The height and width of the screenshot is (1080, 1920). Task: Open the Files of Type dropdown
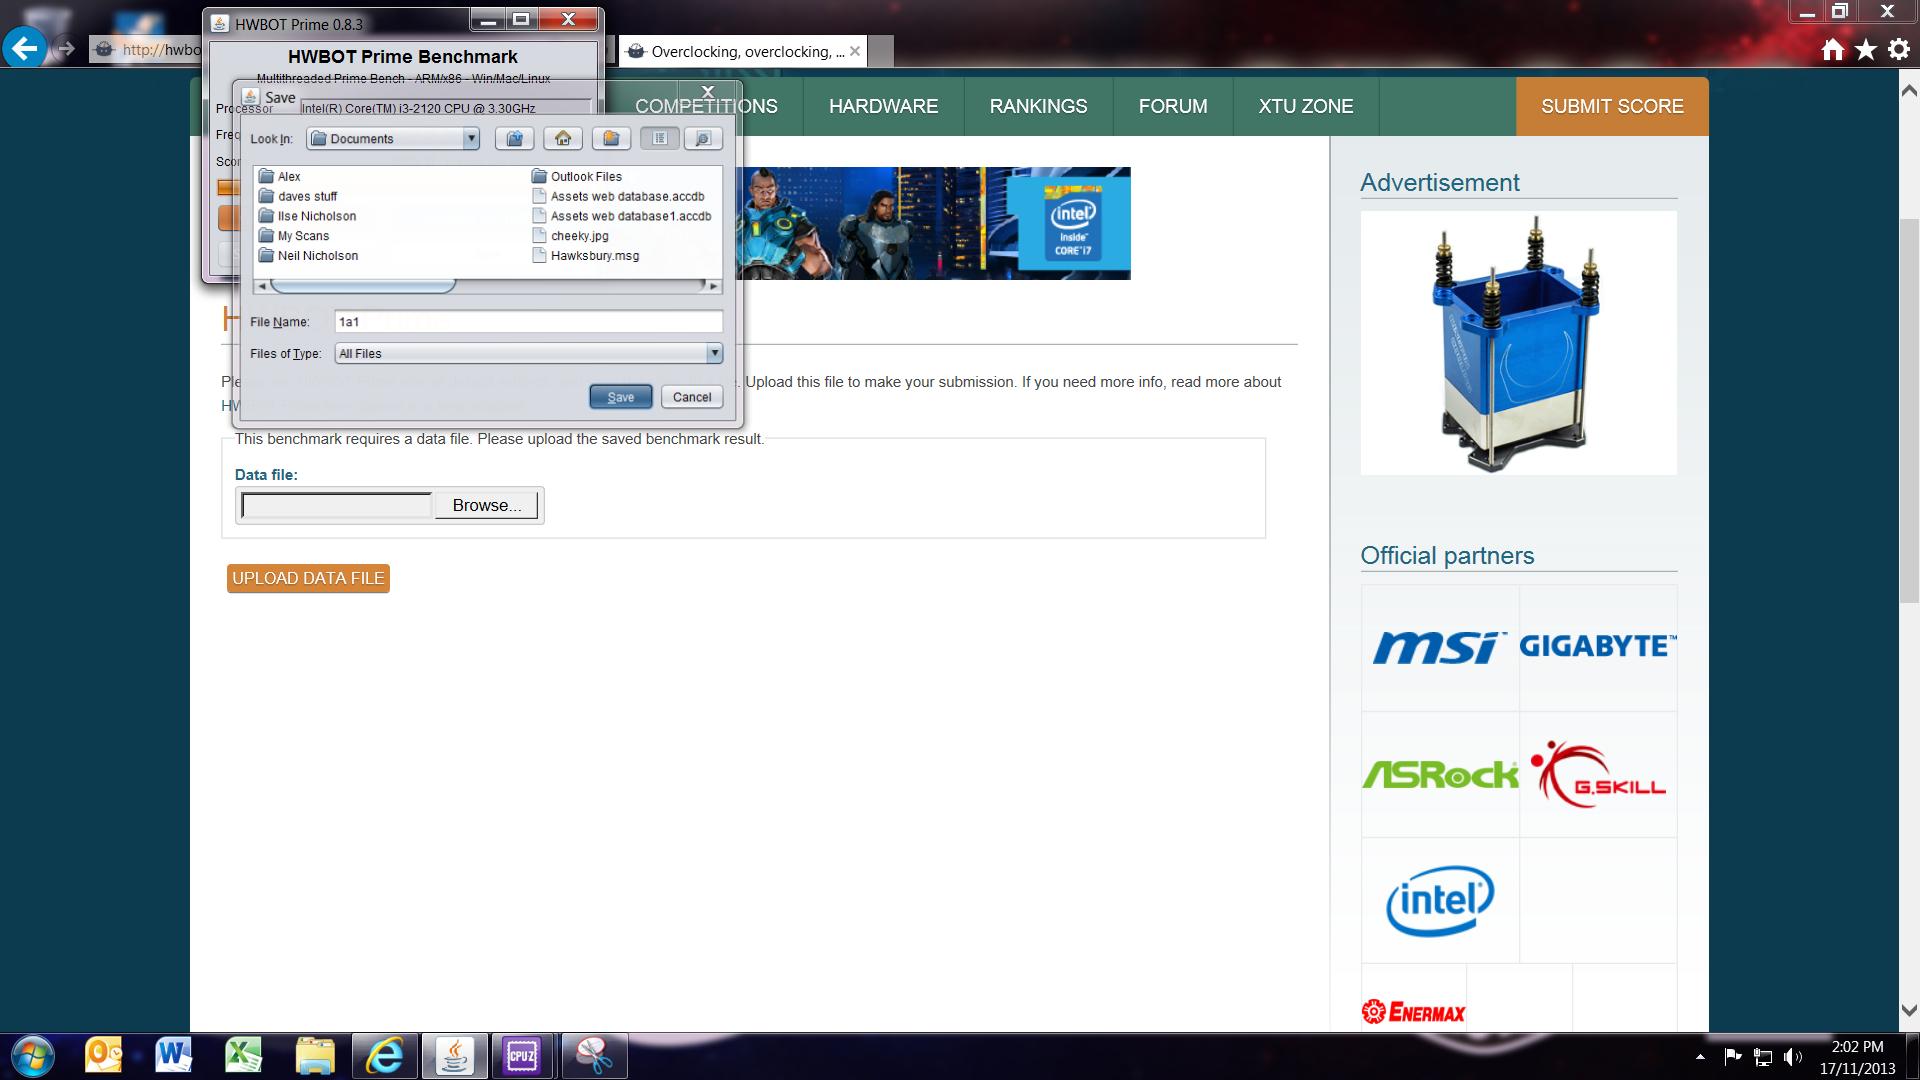[714, 353]
